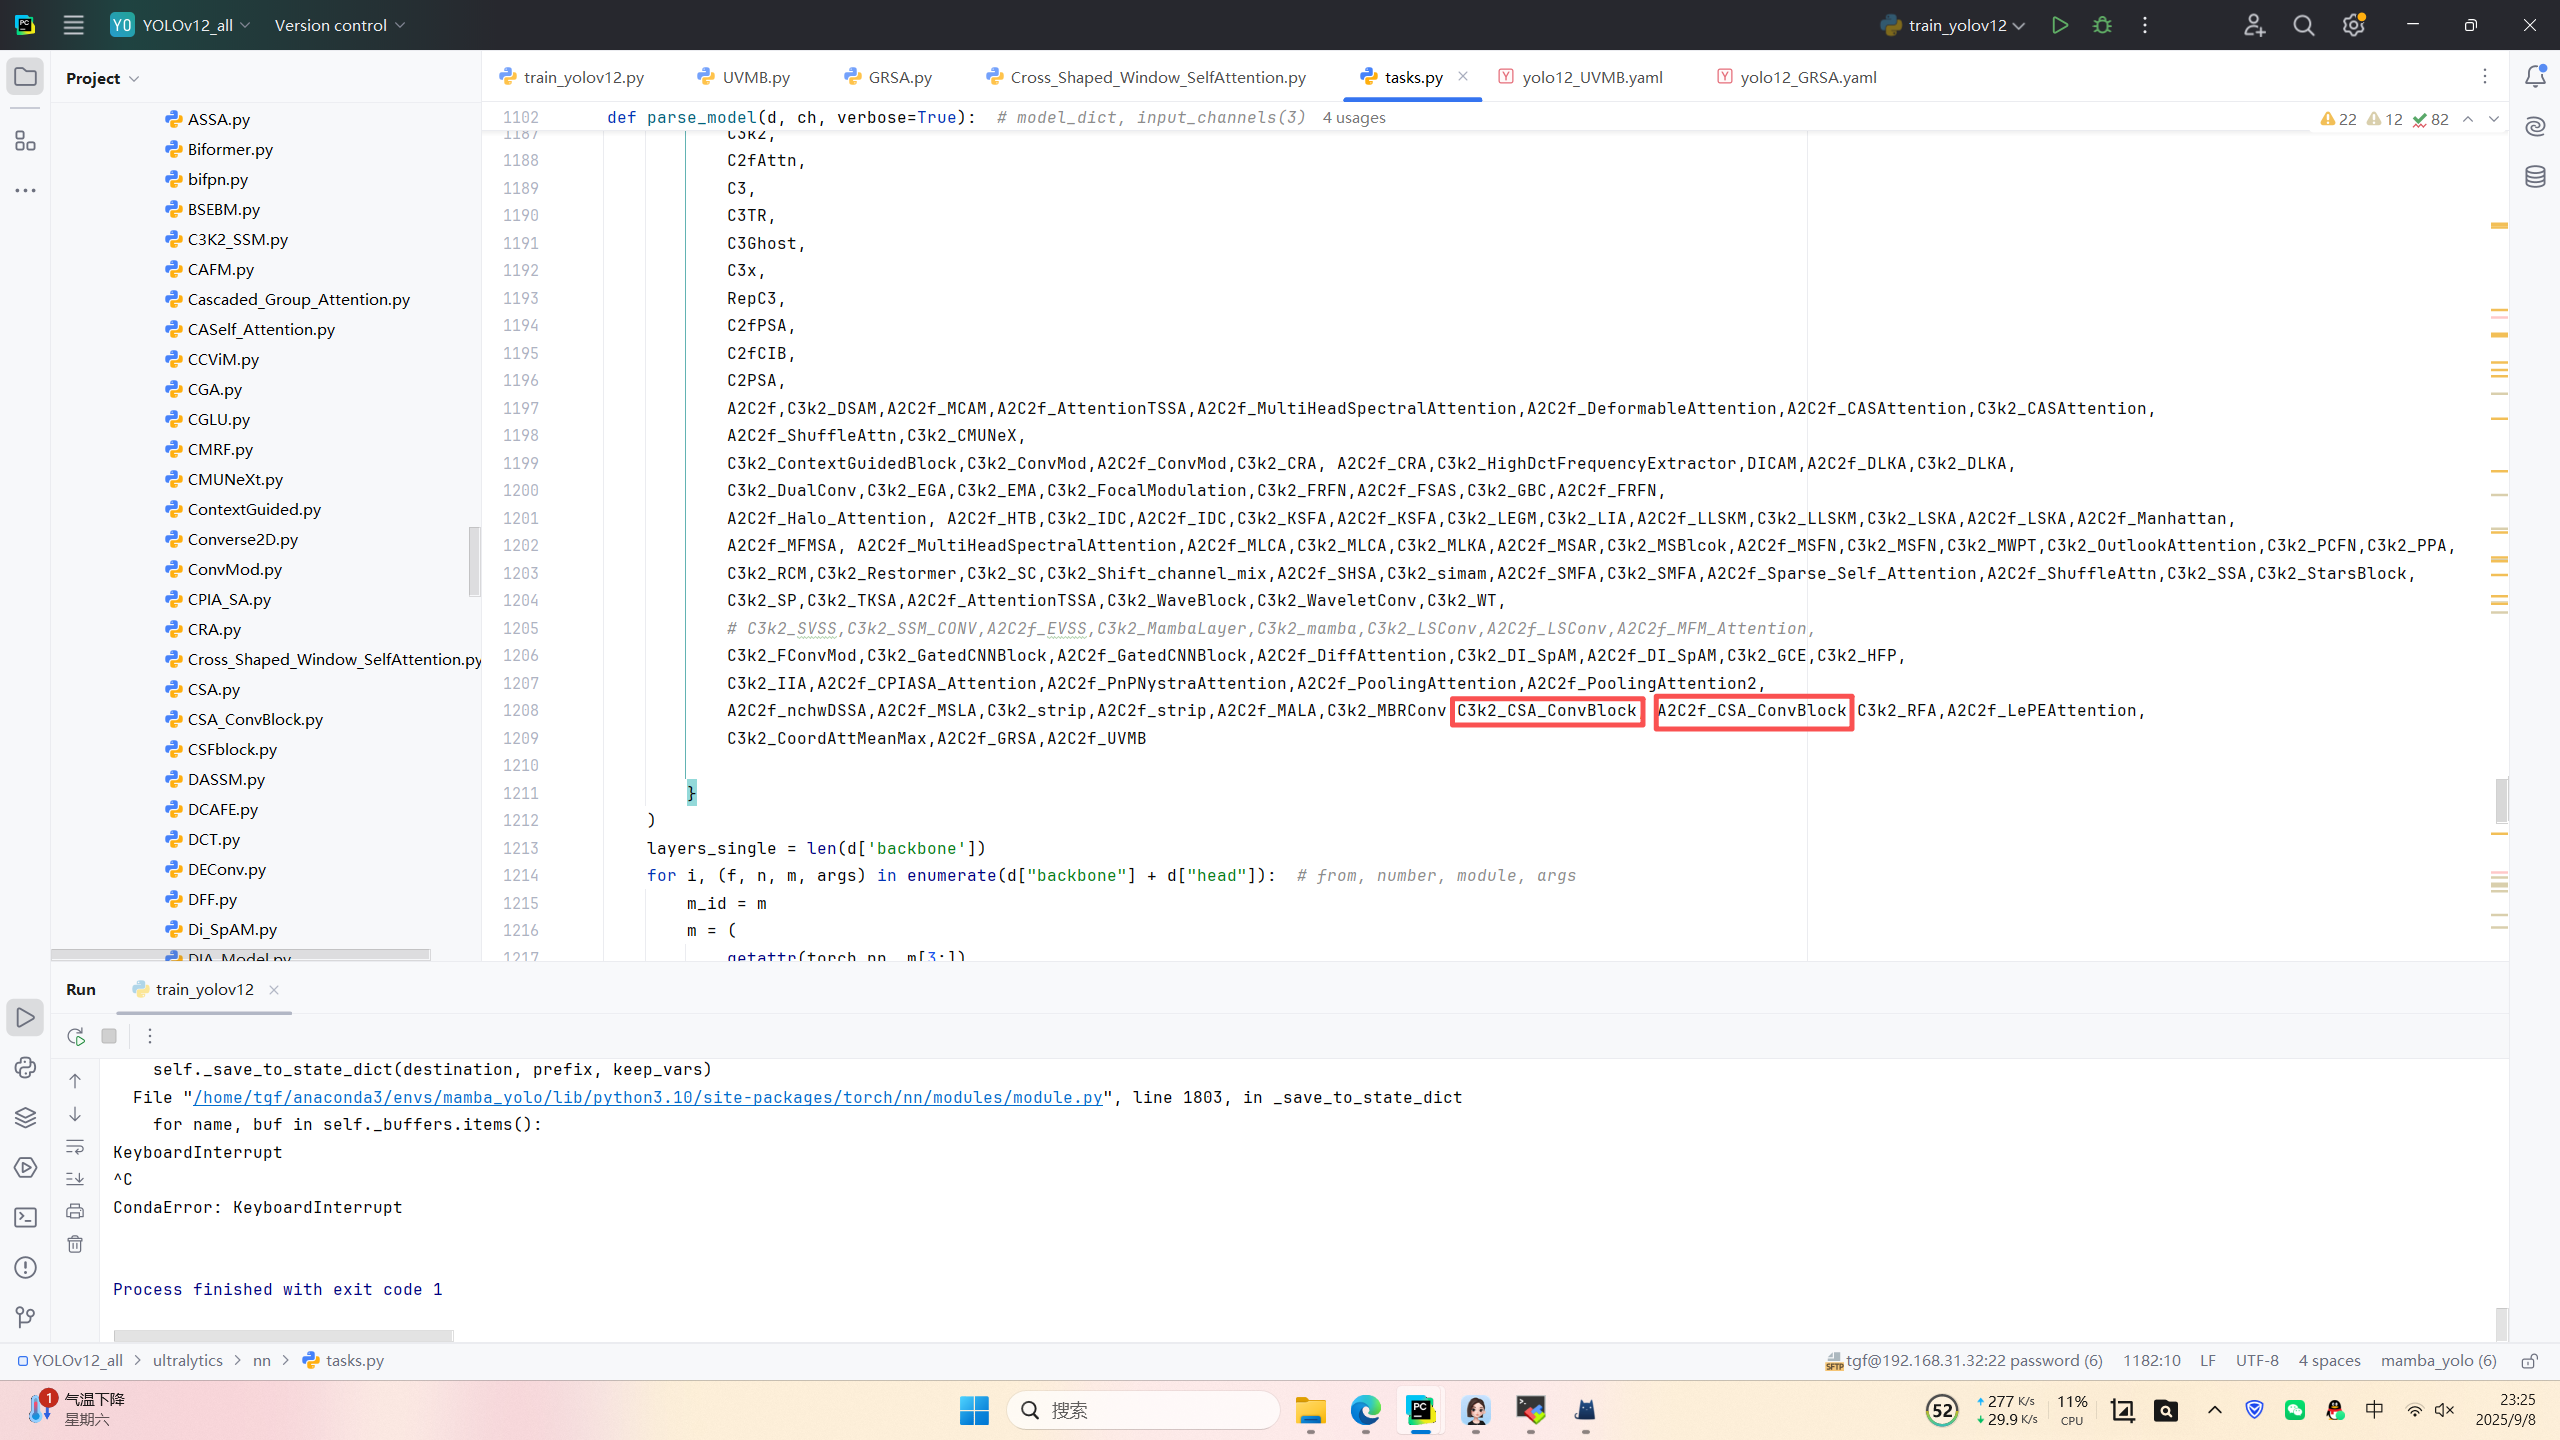Switch to yolo12_UVMB.yaml tab
The width and height of the screenshot is (2560, 1440).
[1581, 77]
